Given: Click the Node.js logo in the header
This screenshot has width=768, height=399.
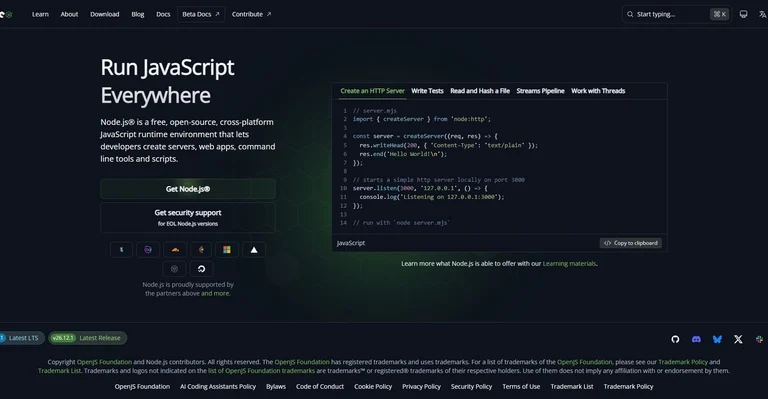Looking at the screenshot, I should (x=6, y=15).
